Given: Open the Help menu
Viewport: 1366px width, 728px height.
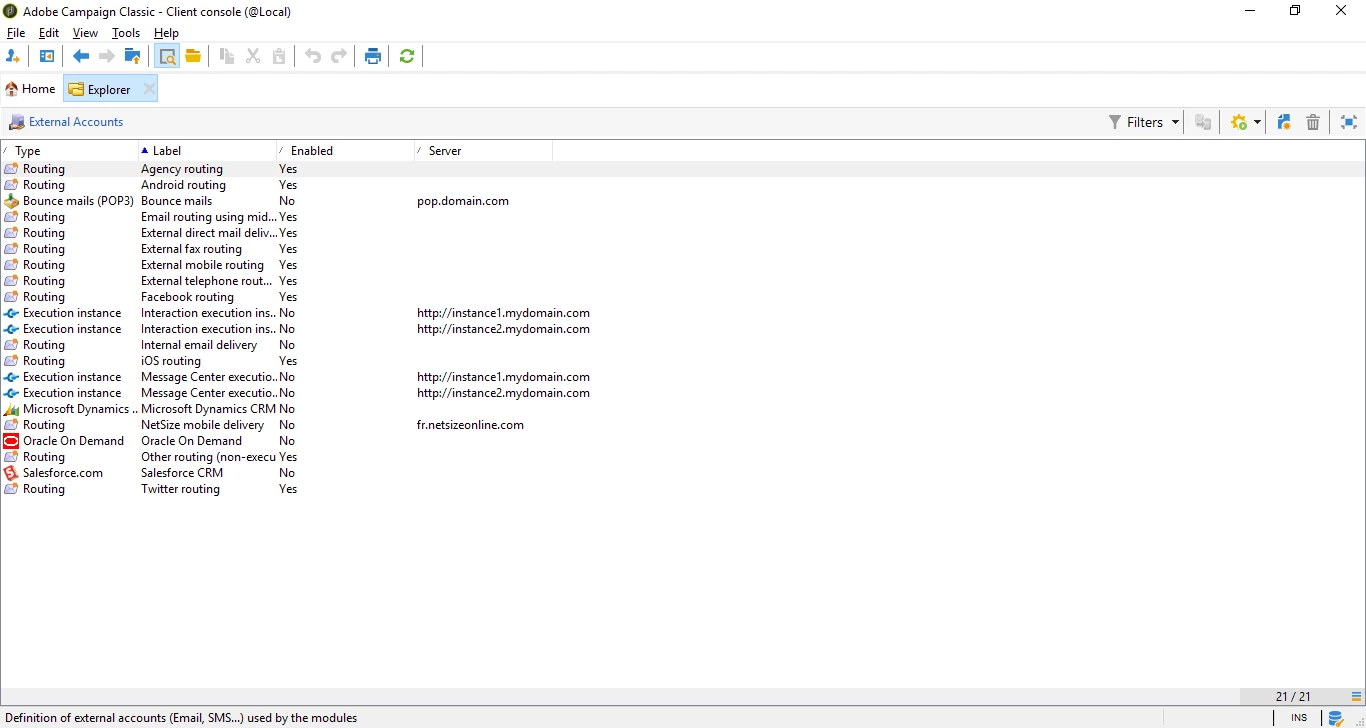Looking at the screenshot, I should click(x=166, y=33).
